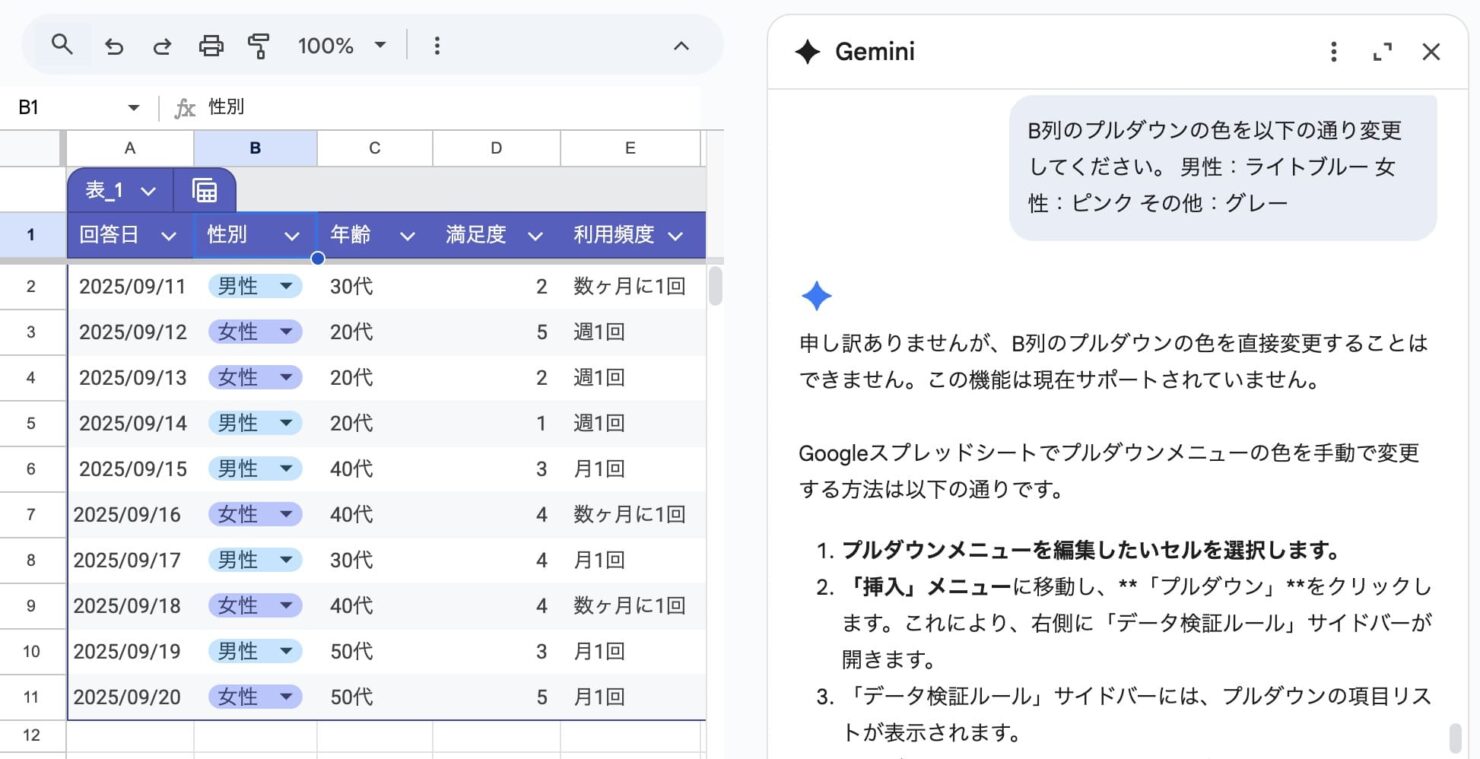Click the 数ヶ月に1回 cell in row 2
Viewport: 1480px width, 759px height.
coord(632,286)
